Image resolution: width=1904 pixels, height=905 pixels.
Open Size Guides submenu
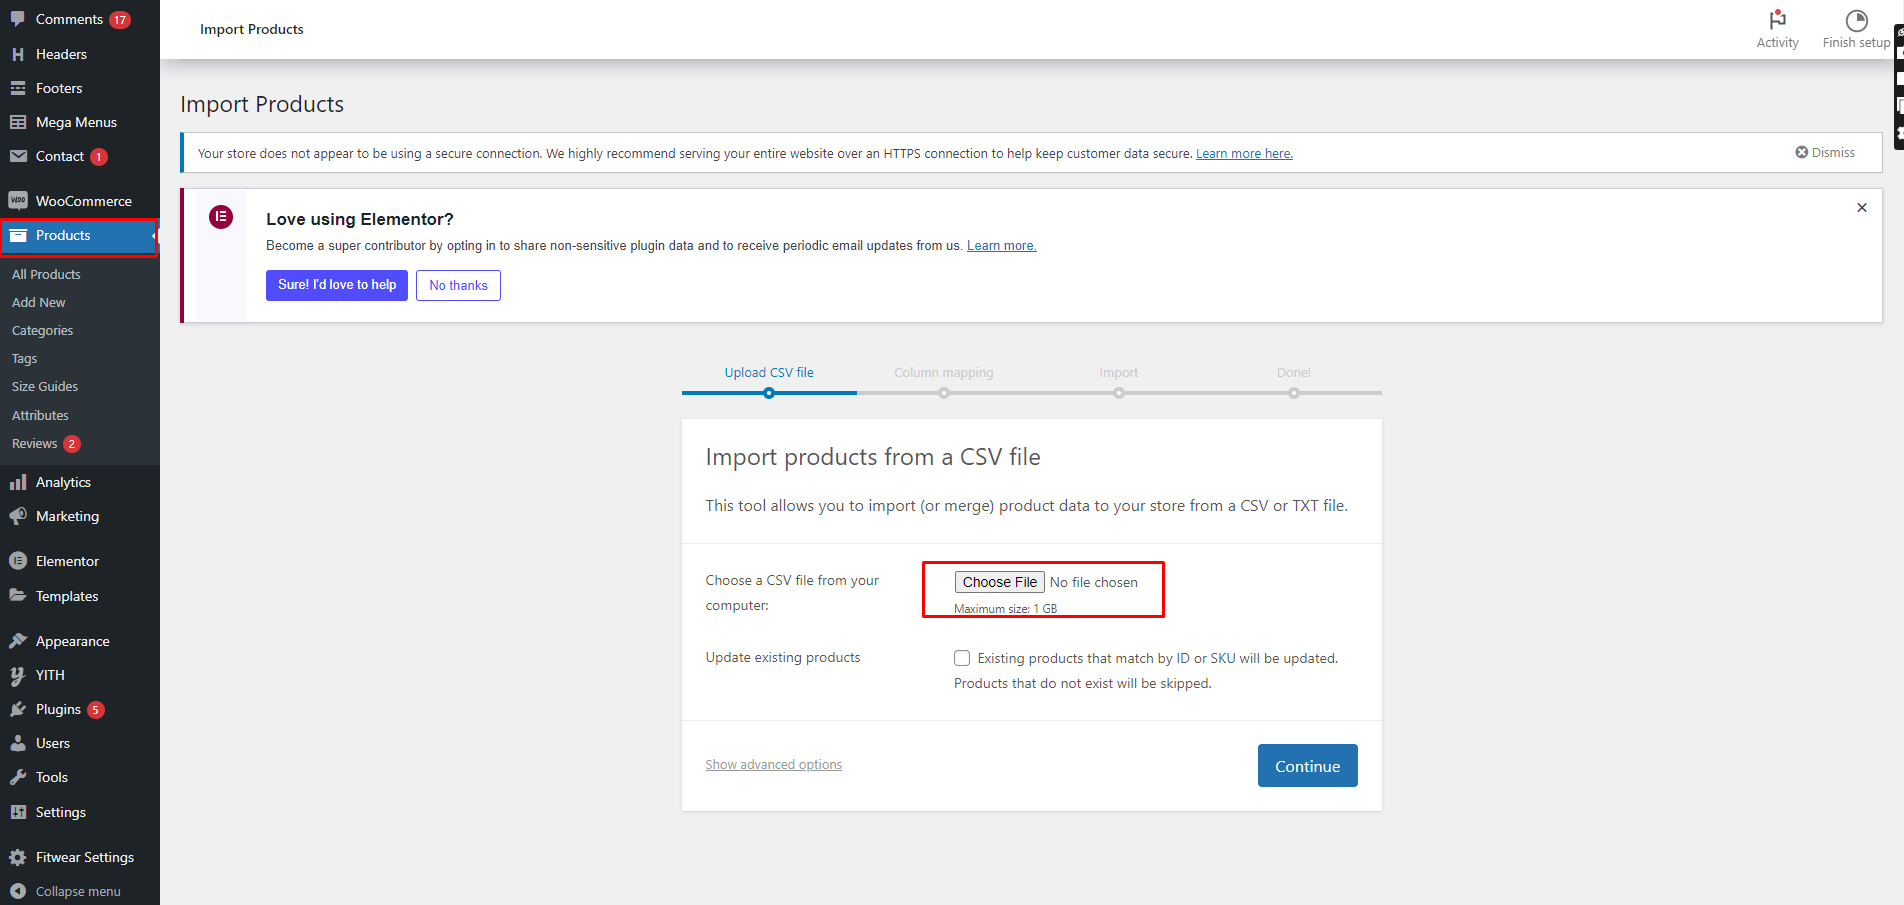point(45,386)
